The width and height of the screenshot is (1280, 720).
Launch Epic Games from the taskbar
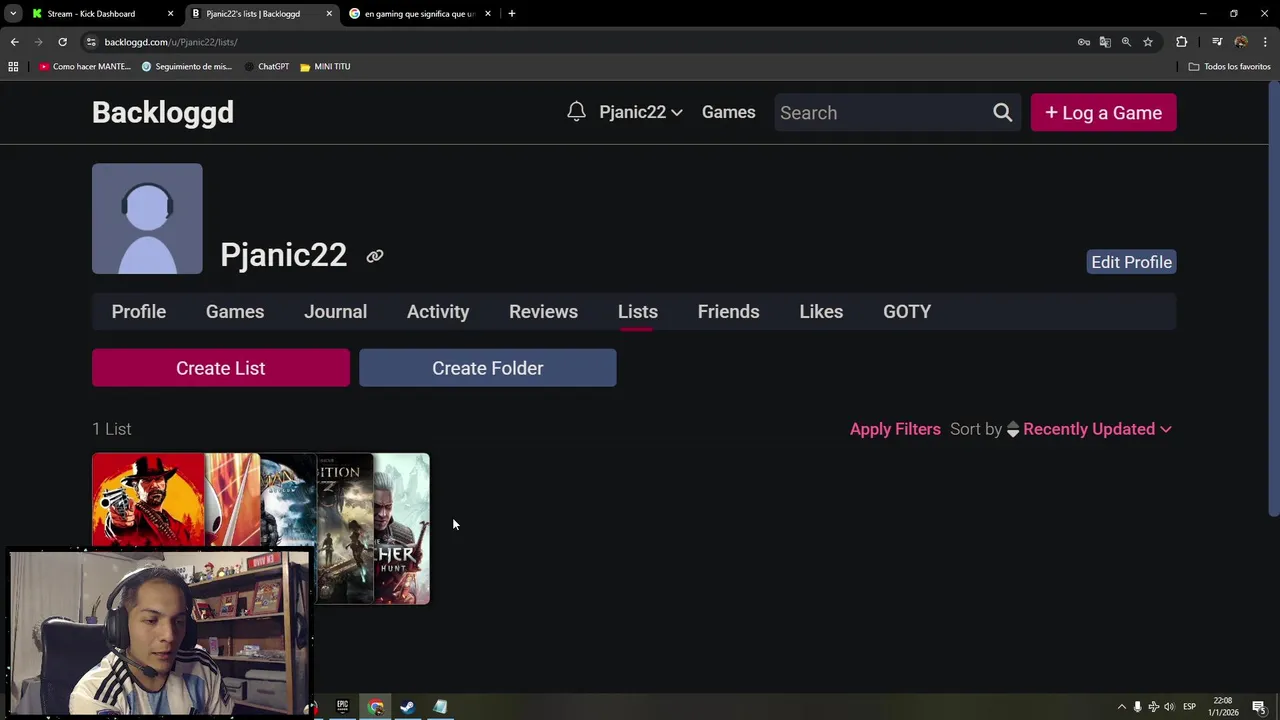click(342, 707)
